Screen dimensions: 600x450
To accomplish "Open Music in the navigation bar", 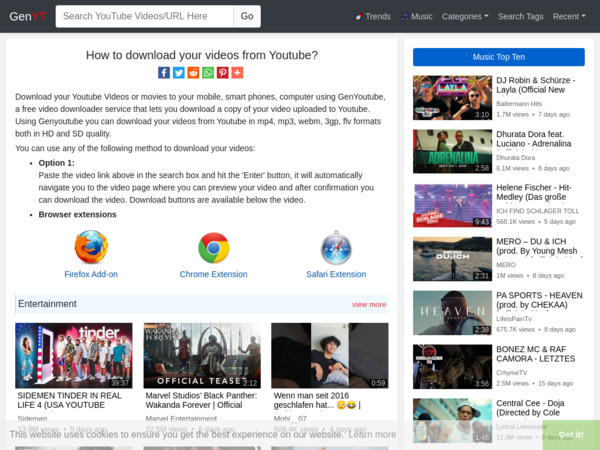I will pos(417,16).
